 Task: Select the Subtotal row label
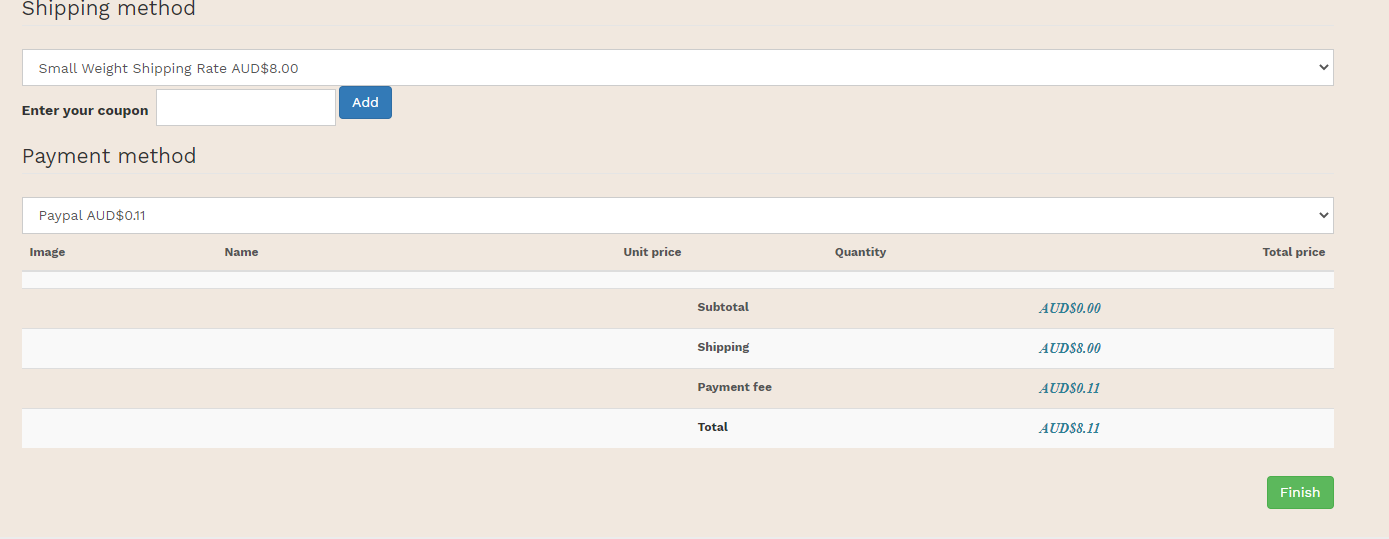coord(723,307)
